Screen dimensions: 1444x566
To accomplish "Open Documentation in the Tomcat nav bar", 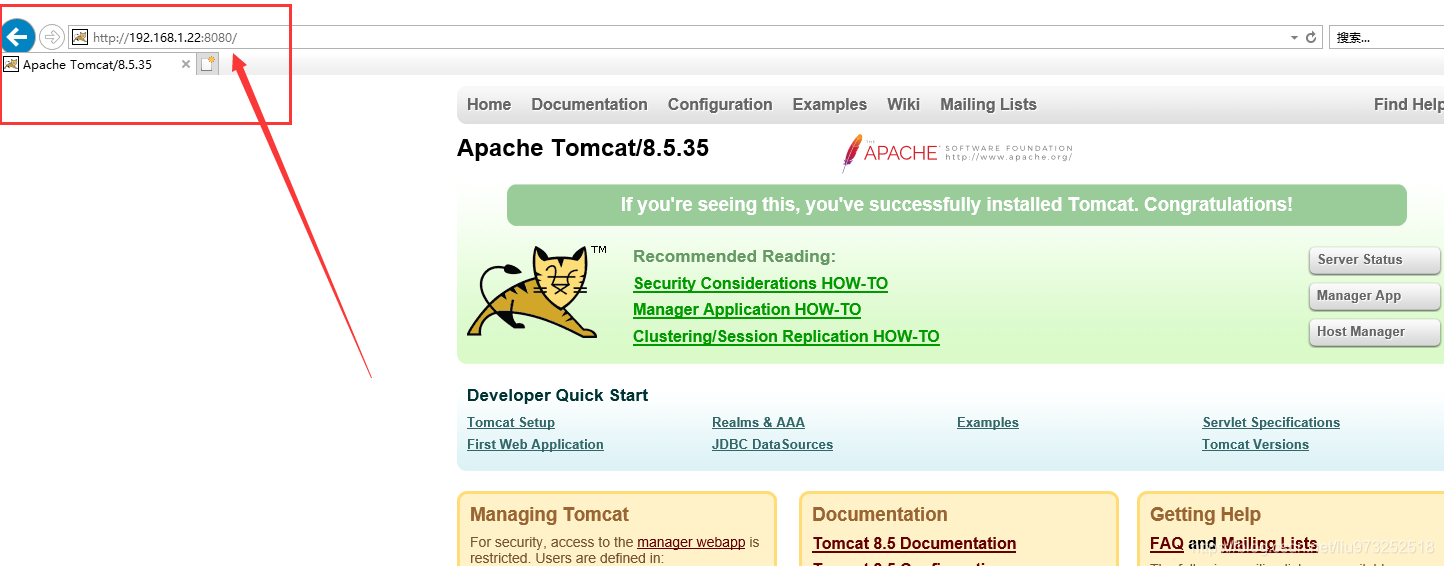I will [x=589, y=104].
